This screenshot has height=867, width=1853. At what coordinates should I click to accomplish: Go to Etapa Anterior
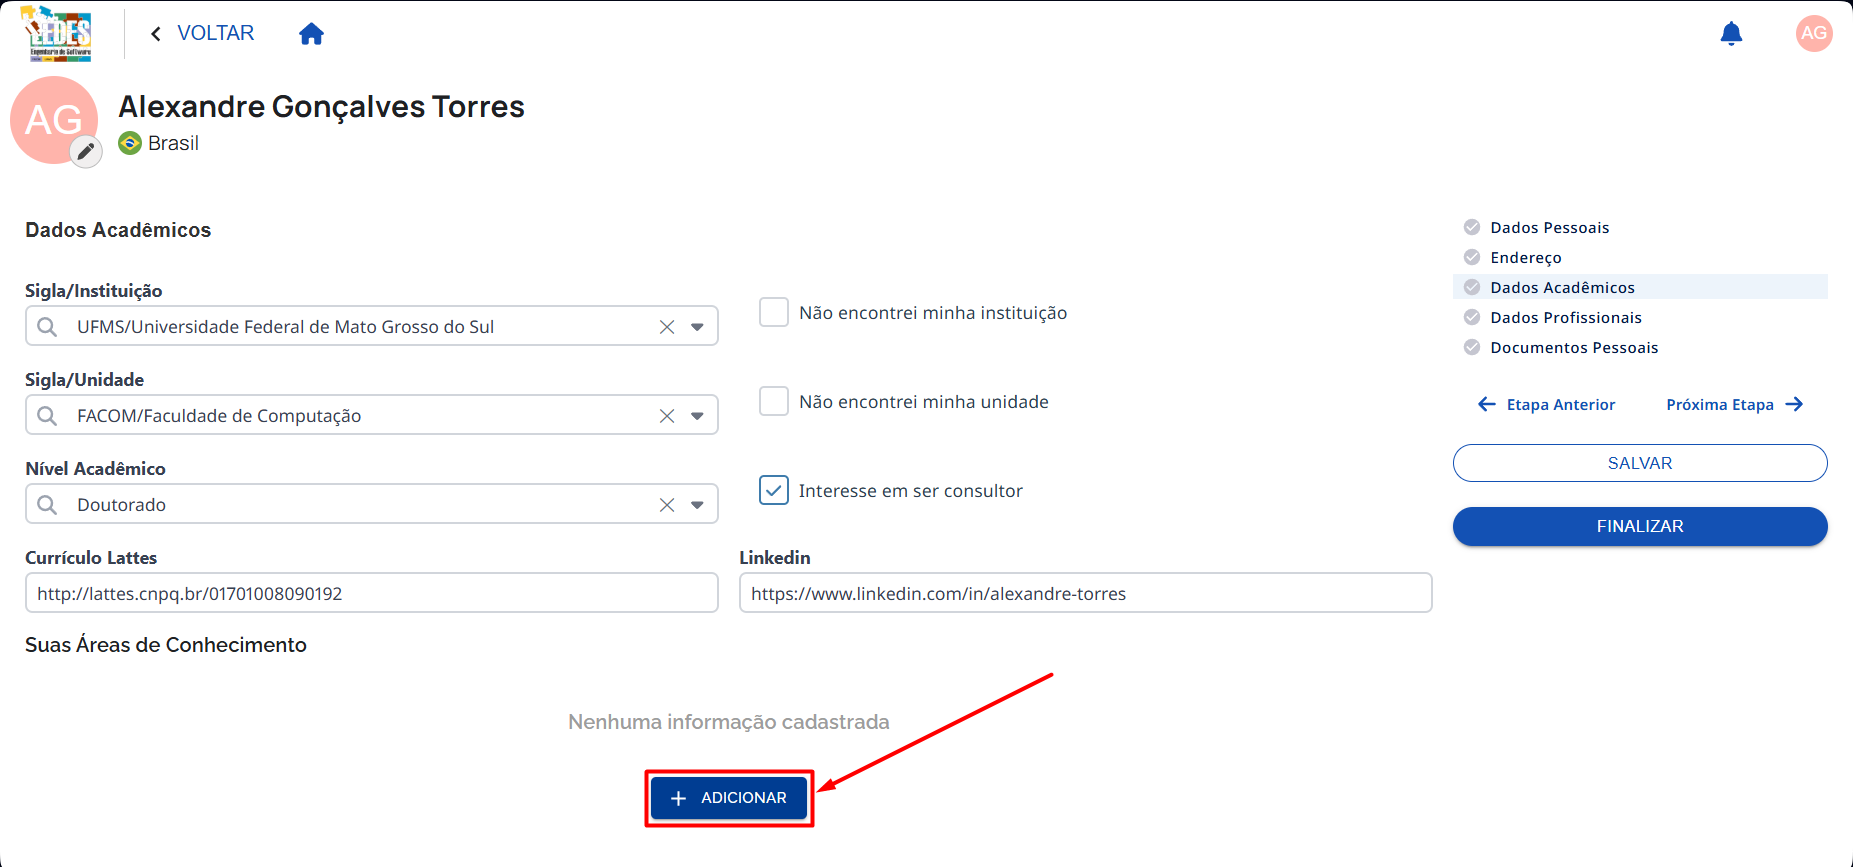(1547, 404)
